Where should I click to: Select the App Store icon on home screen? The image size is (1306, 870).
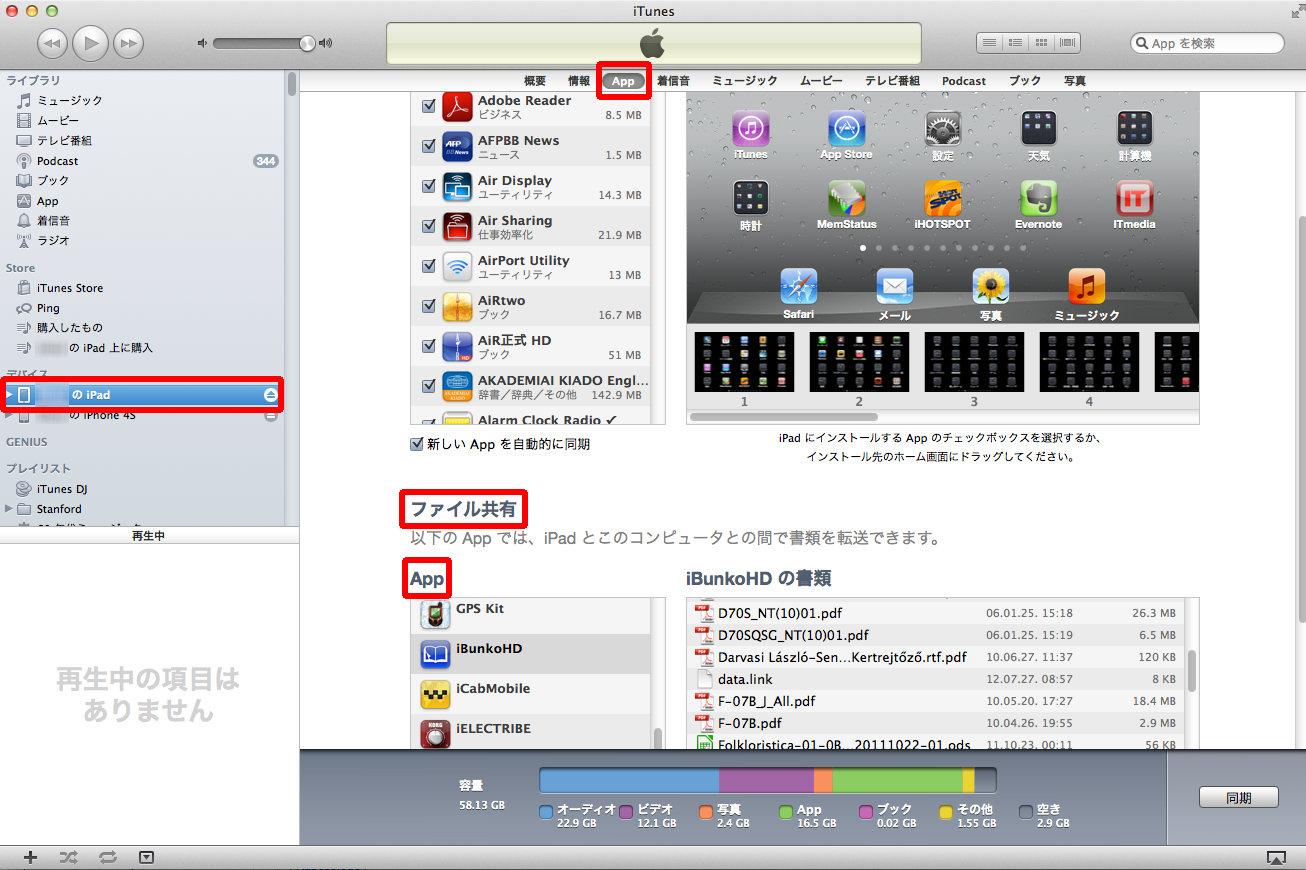pos(846,128)
